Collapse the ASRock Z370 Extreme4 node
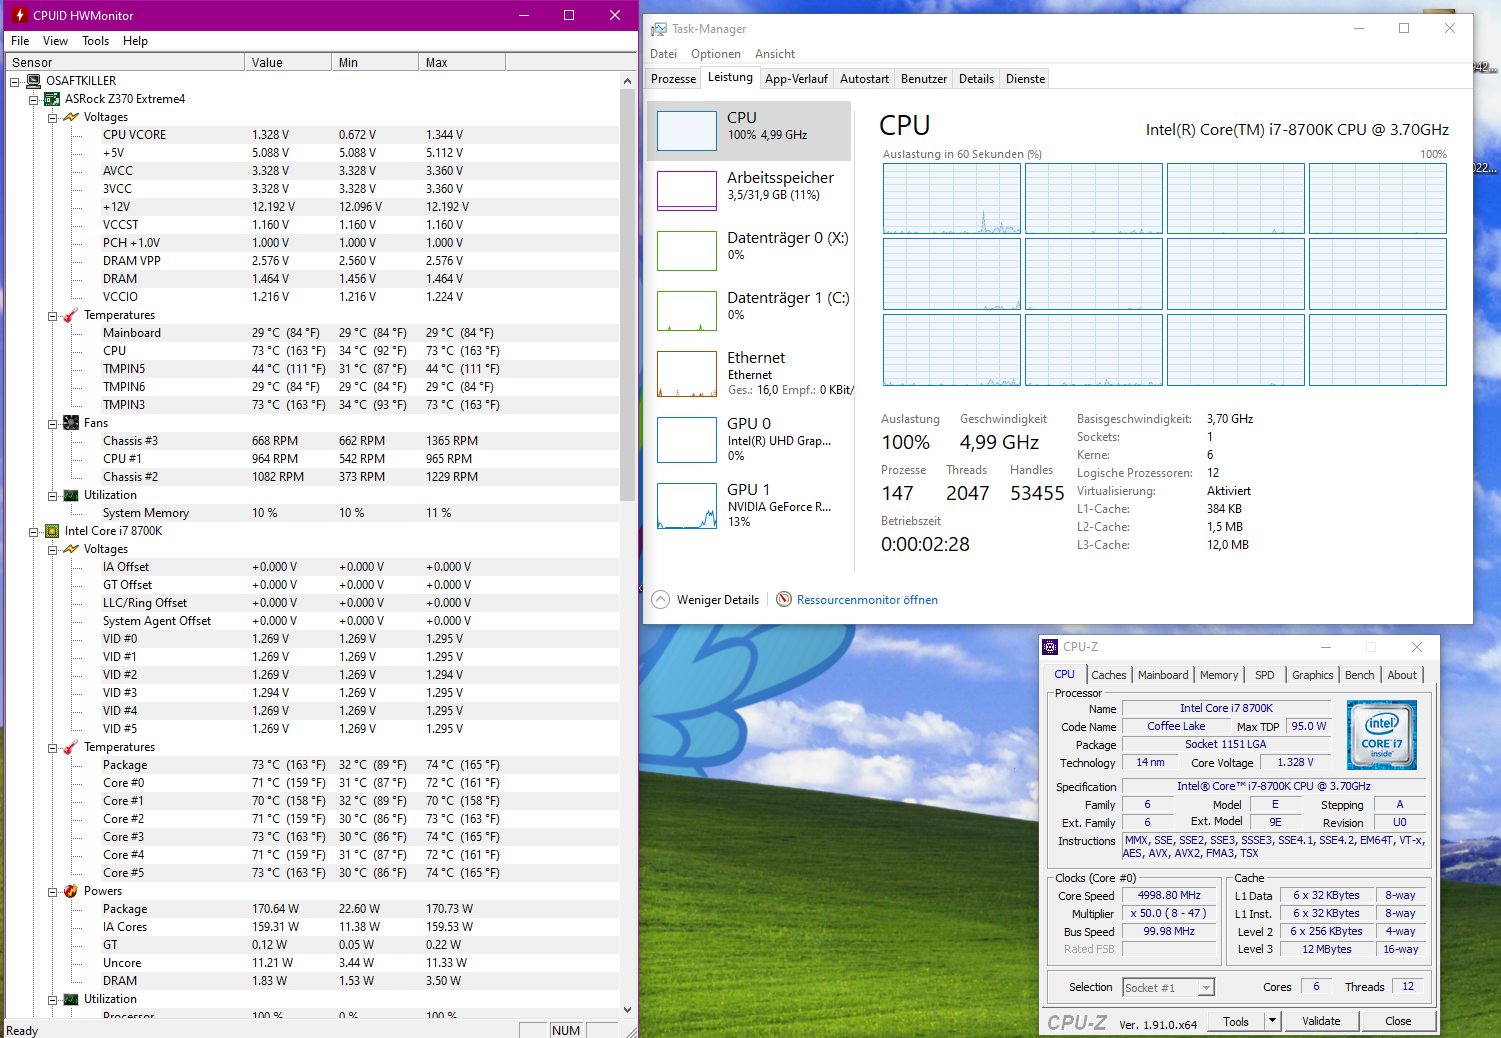The height and width of the screenshot is (1038, 1501). pos(34,99)
